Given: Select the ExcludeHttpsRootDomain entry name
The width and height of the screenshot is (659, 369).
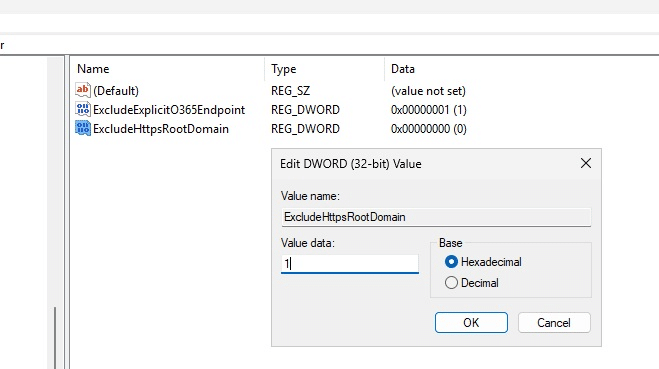Looking at the screenshot, I should point(161,129).
